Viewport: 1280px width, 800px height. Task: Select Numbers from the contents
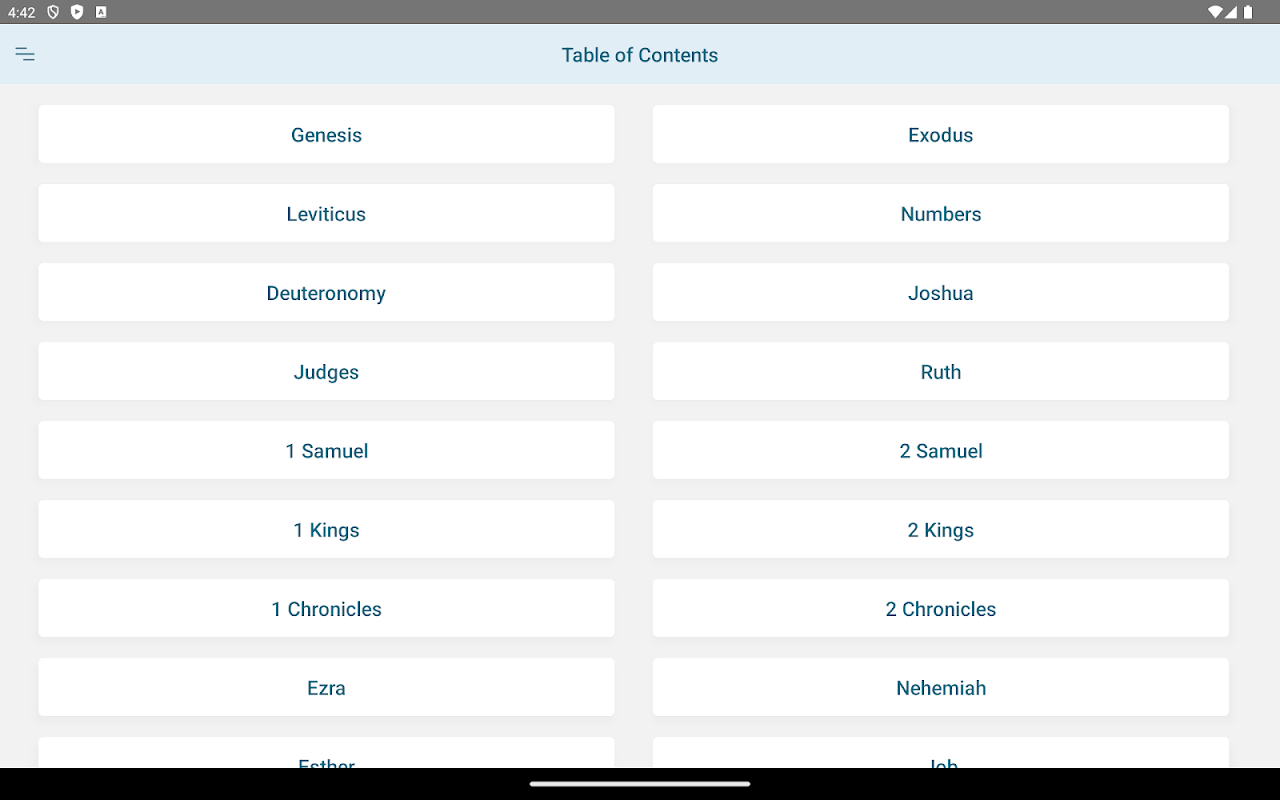point(940,213)
